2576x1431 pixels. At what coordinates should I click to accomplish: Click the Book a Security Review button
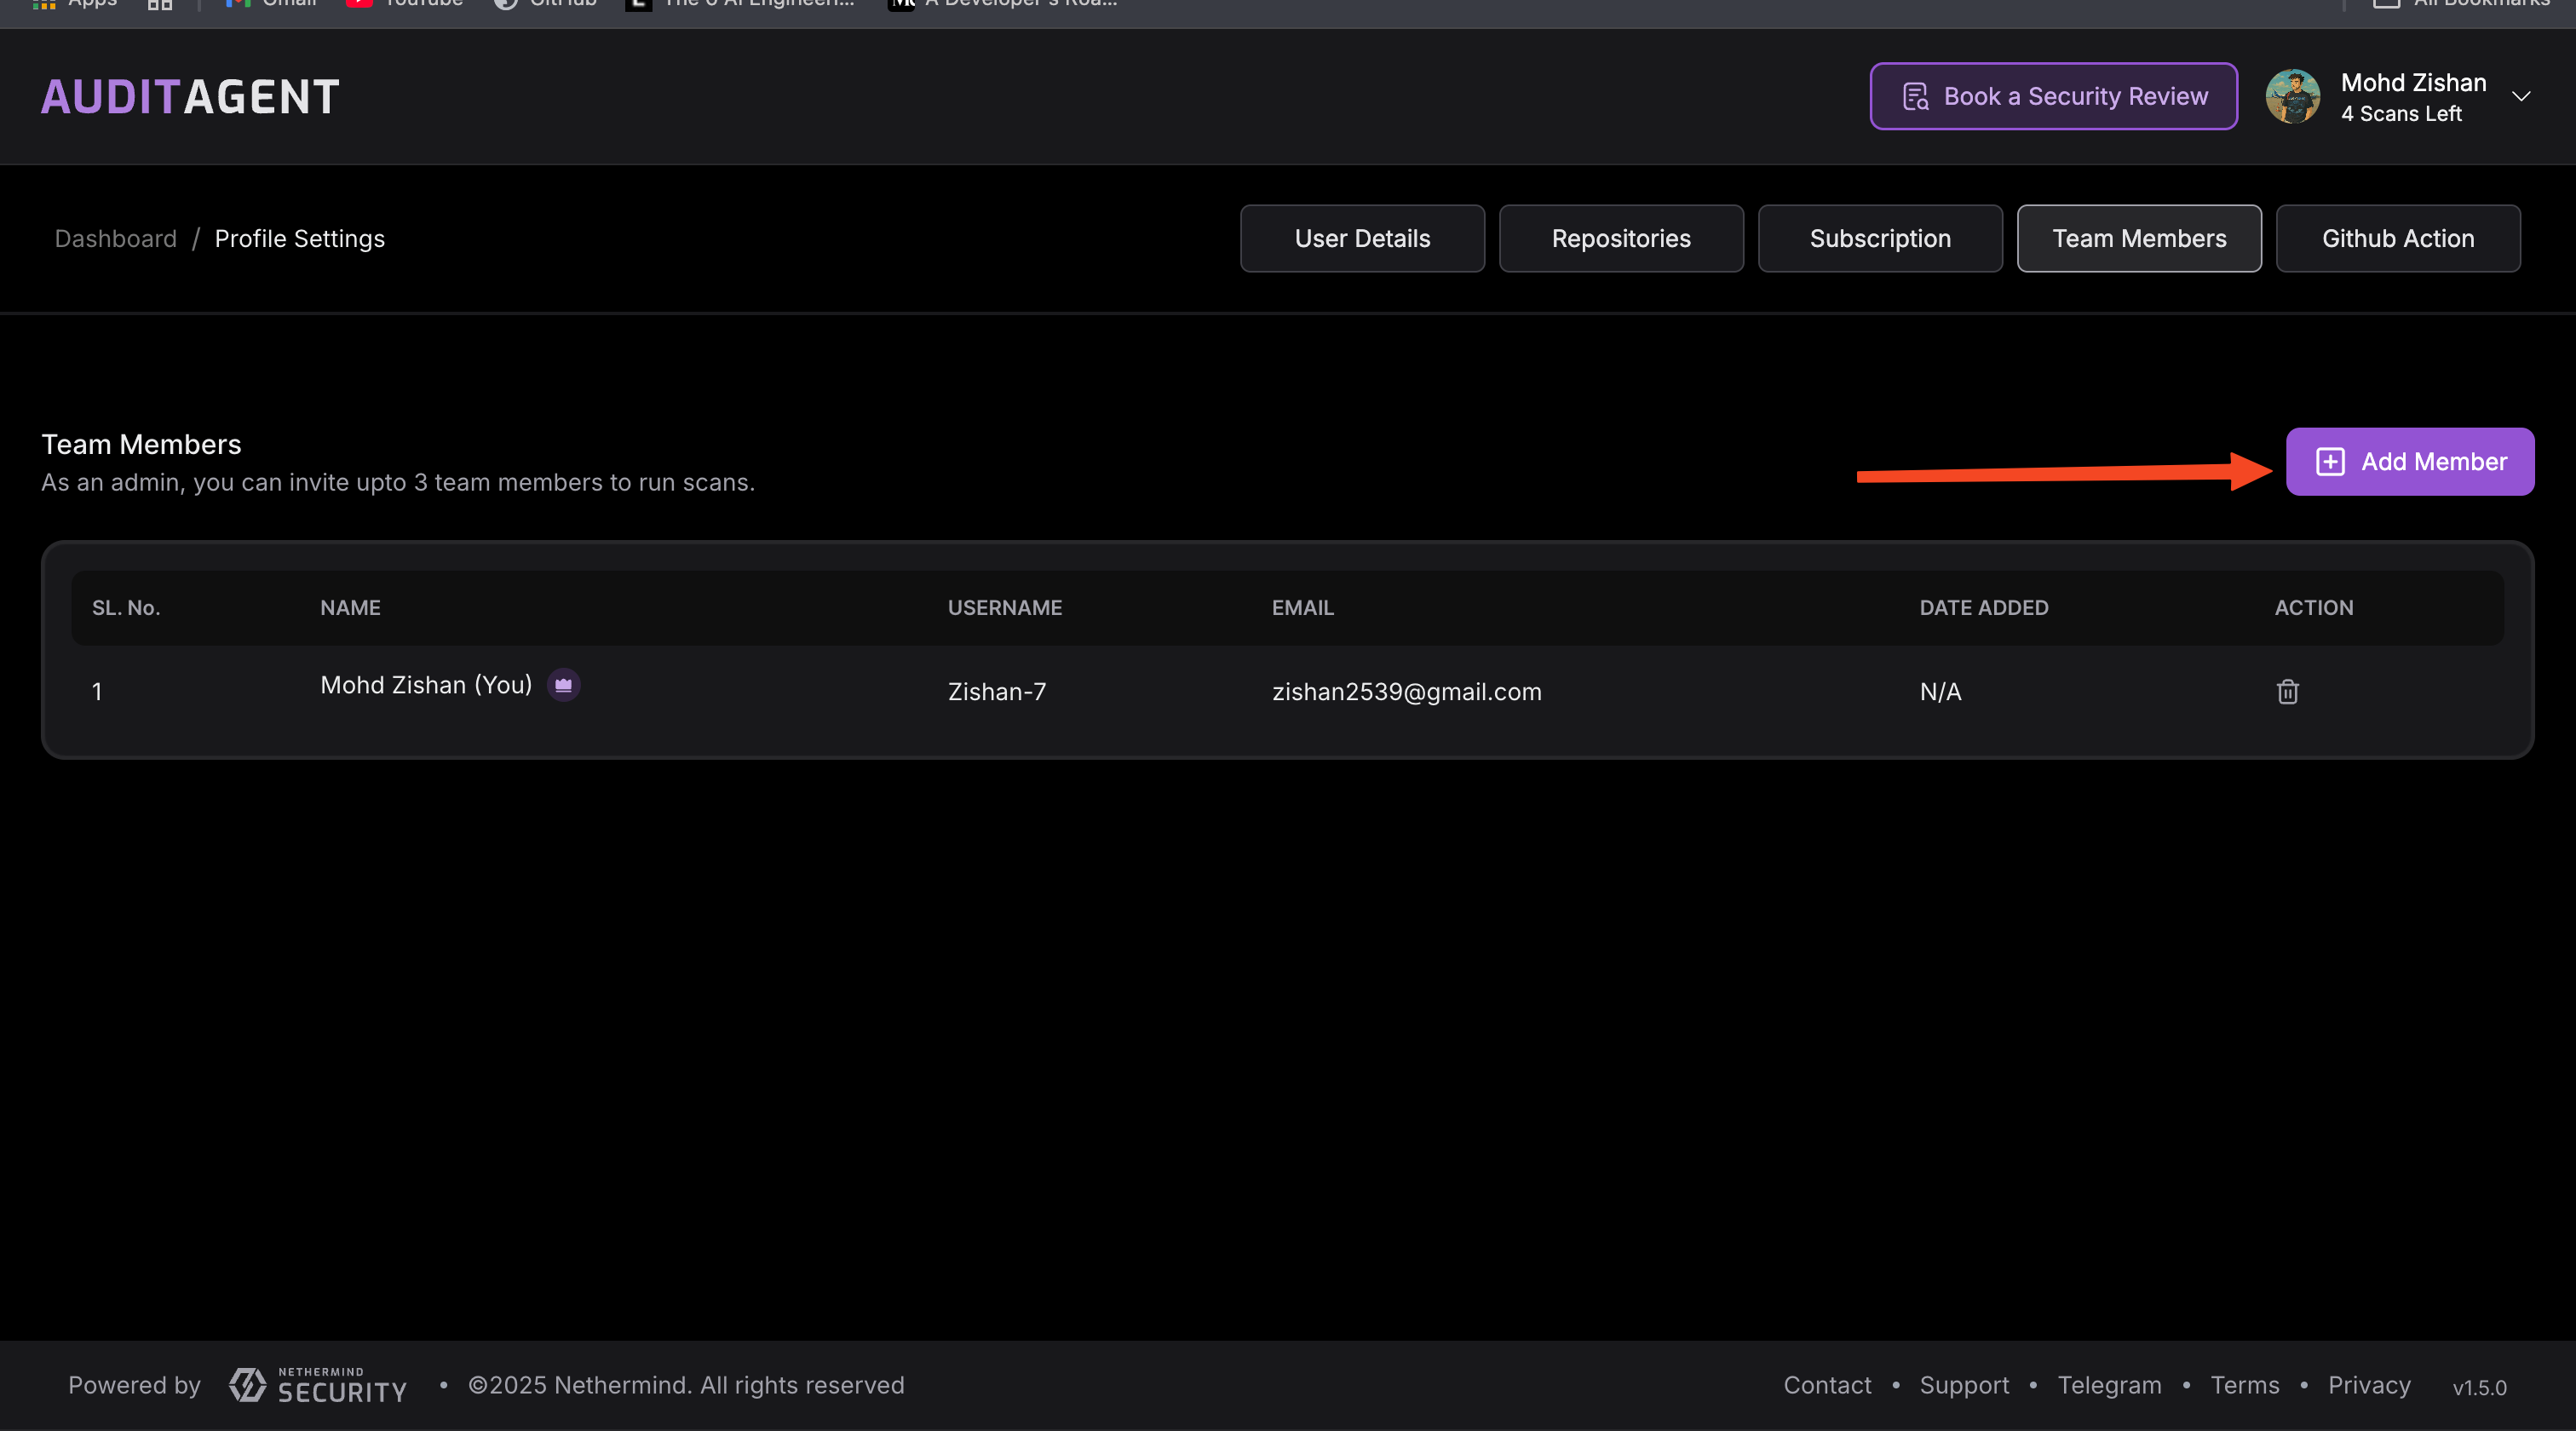(x=2053, y=96)
